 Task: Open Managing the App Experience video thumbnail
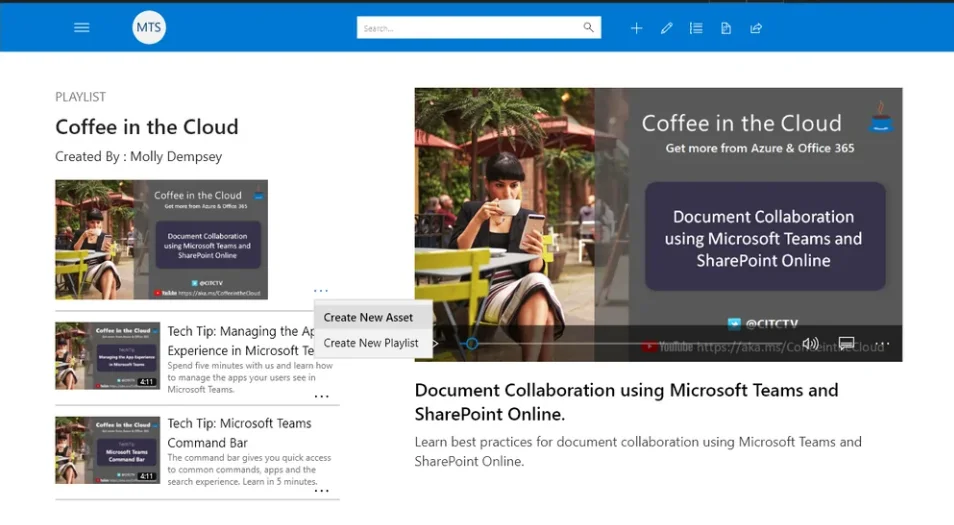pyautogui.click(x=108, y=356)
